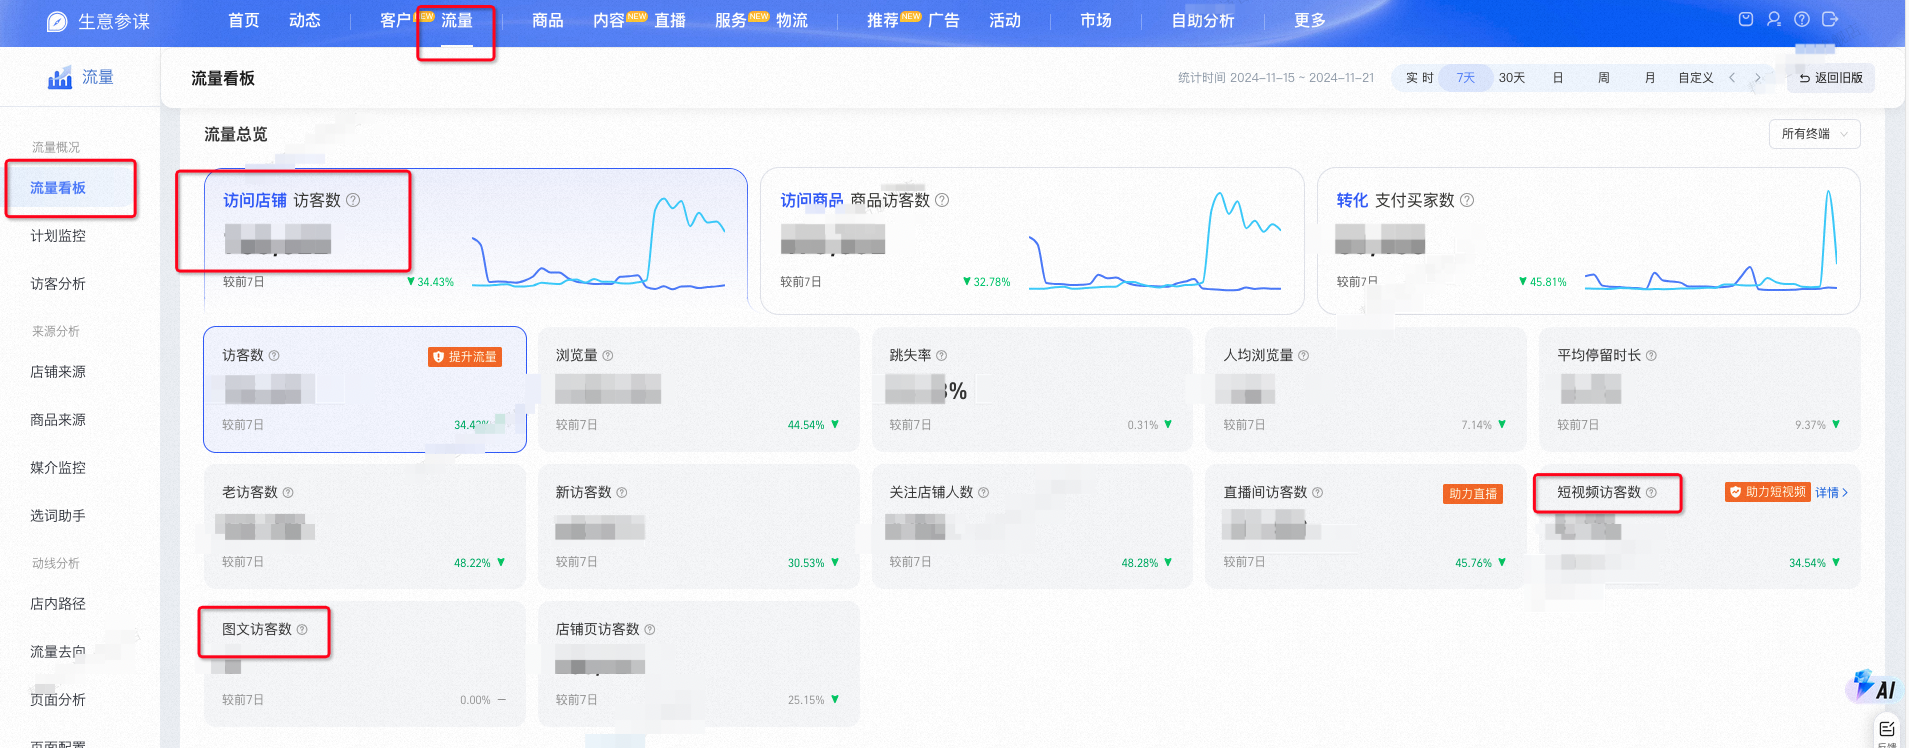The image size is (1909, 748).
Task: Click the help icon next to 老访客数
Action: 288,493
